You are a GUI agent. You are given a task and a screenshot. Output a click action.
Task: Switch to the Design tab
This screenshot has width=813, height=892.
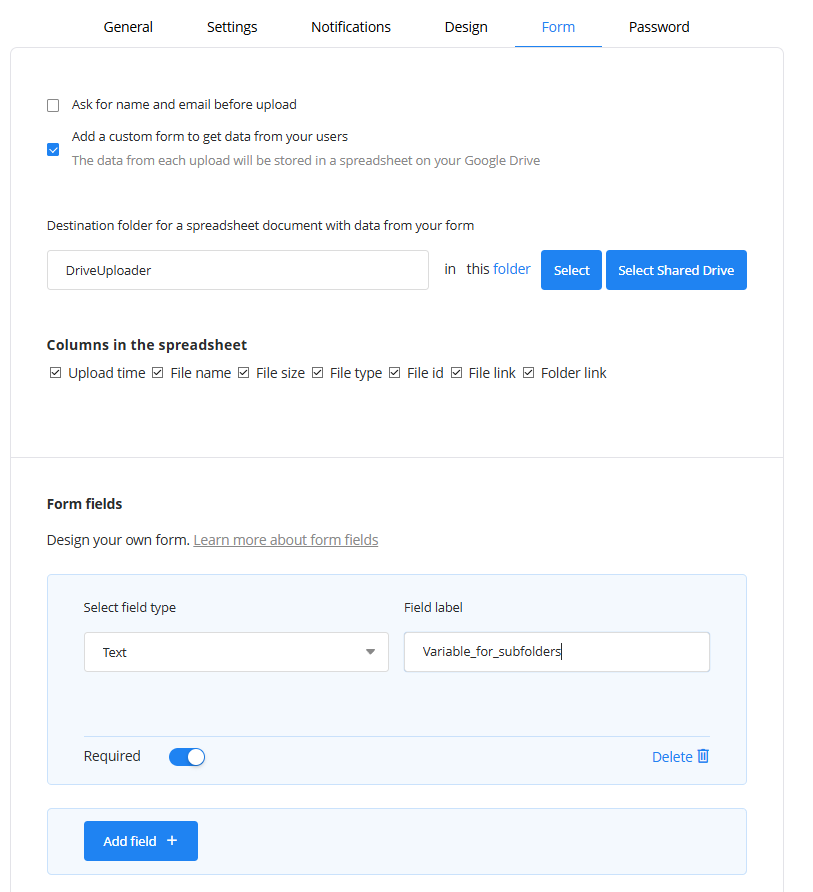coord(466,27)
